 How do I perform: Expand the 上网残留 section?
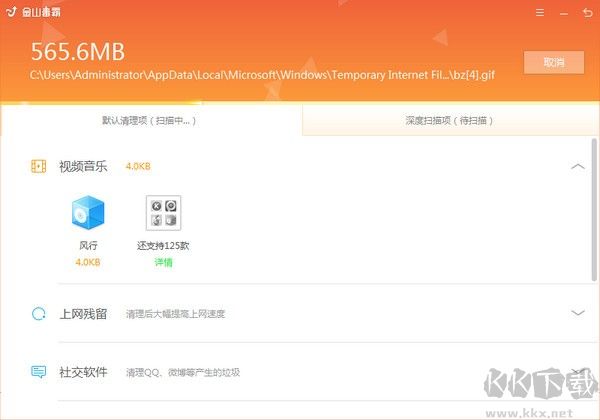point(578,313)
